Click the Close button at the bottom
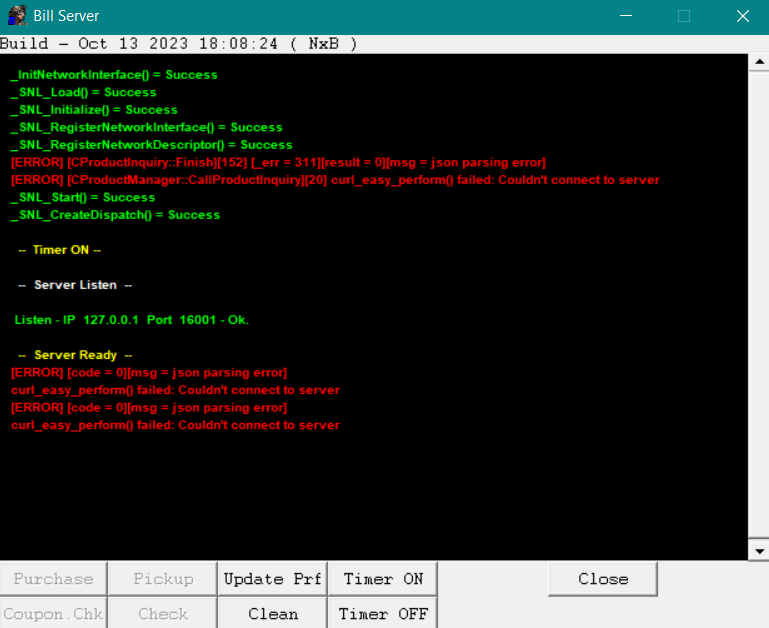Image resolution: width=769 pixels, height=628 pixels. click(x=603, y=579)
